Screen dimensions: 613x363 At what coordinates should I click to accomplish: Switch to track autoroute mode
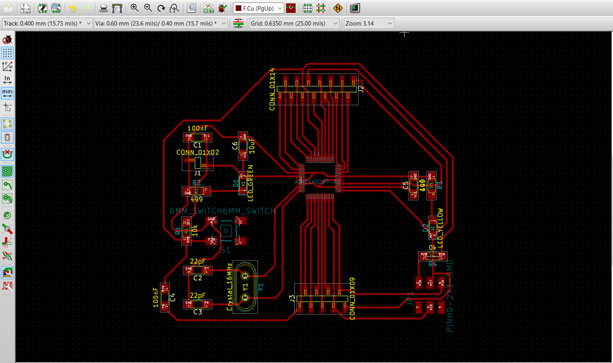coord(321,8)
